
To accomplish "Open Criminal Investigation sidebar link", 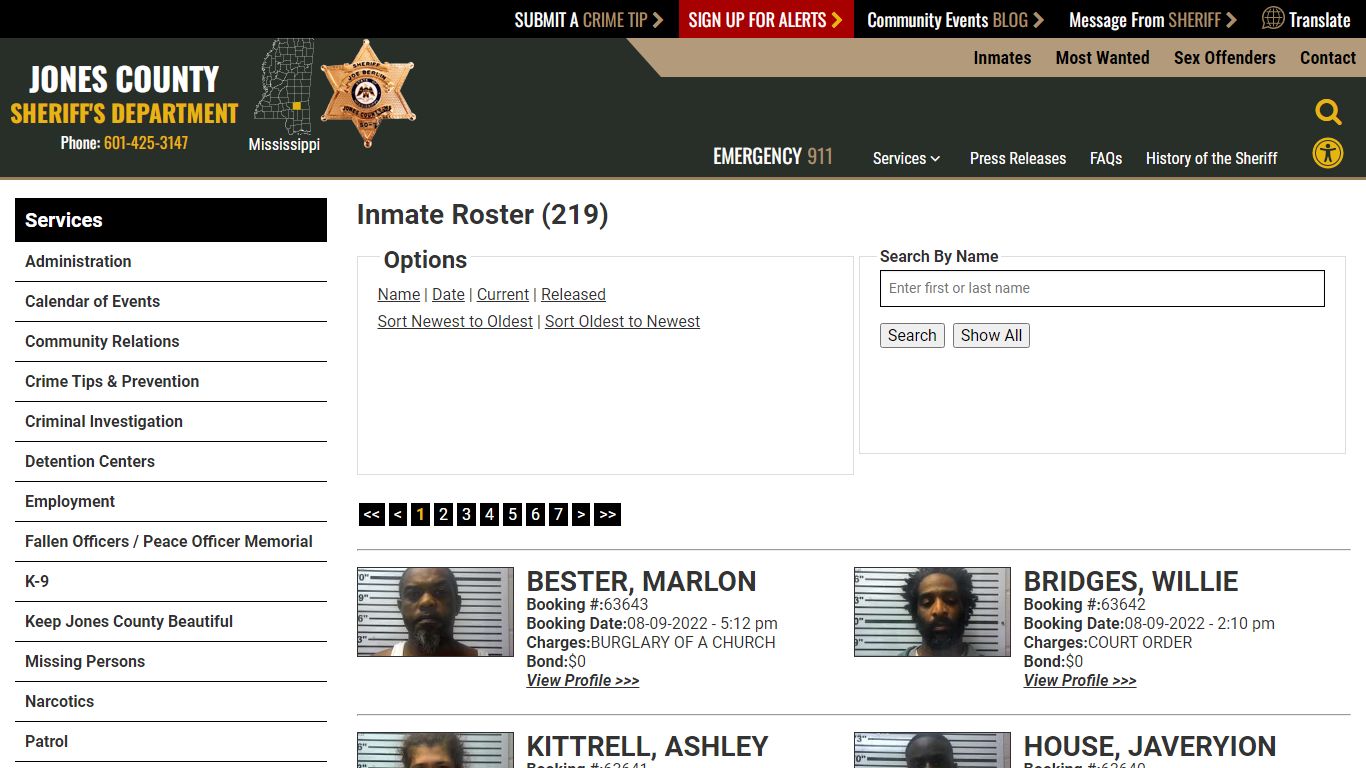I will point(171,422).
